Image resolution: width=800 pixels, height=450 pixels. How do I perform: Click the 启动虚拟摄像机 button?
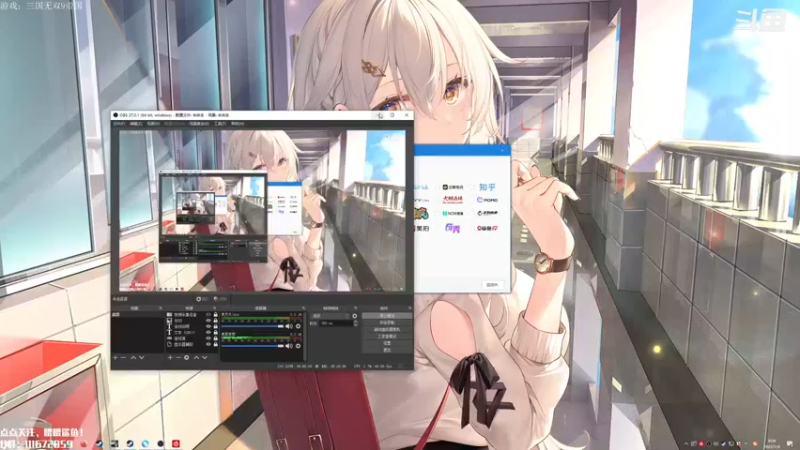(x=387, y=329)
